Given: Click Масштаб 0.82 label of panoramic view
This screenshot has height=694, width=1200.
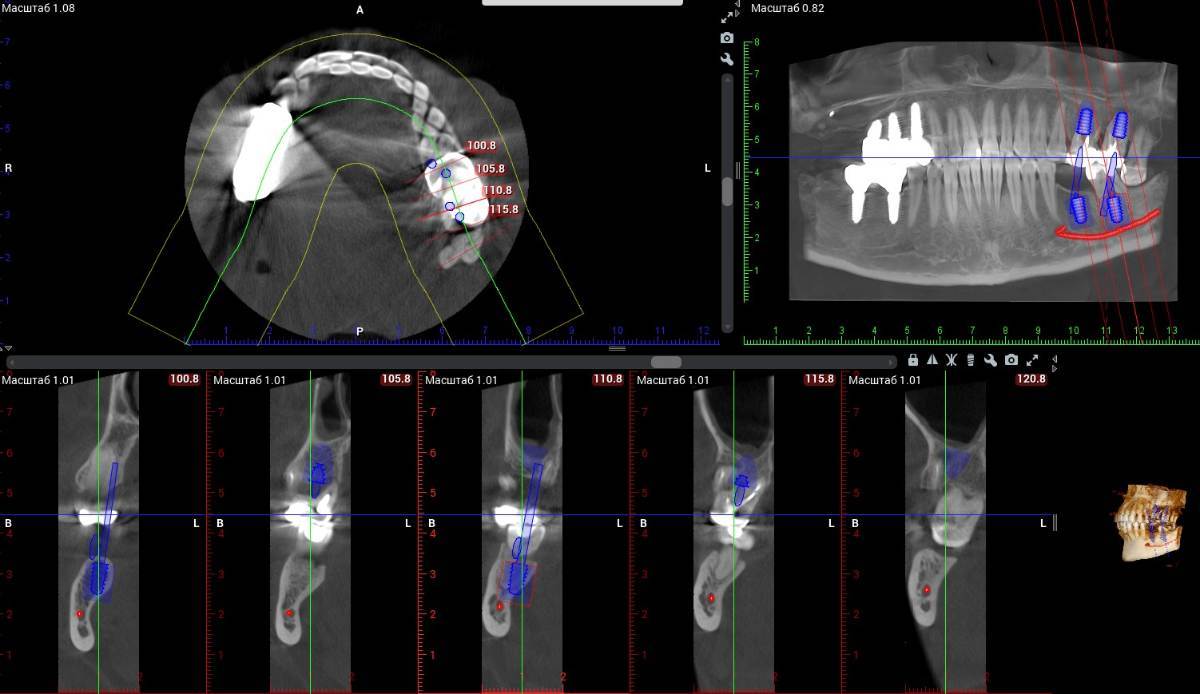Looking at the screenshot, I should (x=786, y=8).
